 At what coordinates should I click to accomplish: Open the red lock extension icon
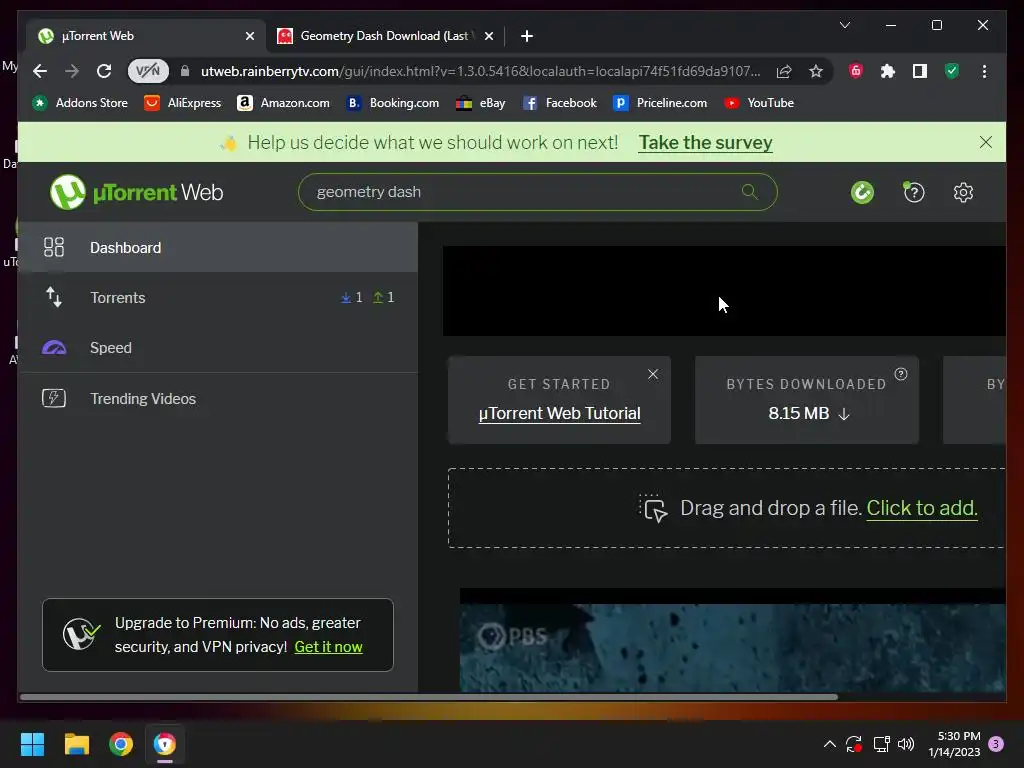click(856, 71)
